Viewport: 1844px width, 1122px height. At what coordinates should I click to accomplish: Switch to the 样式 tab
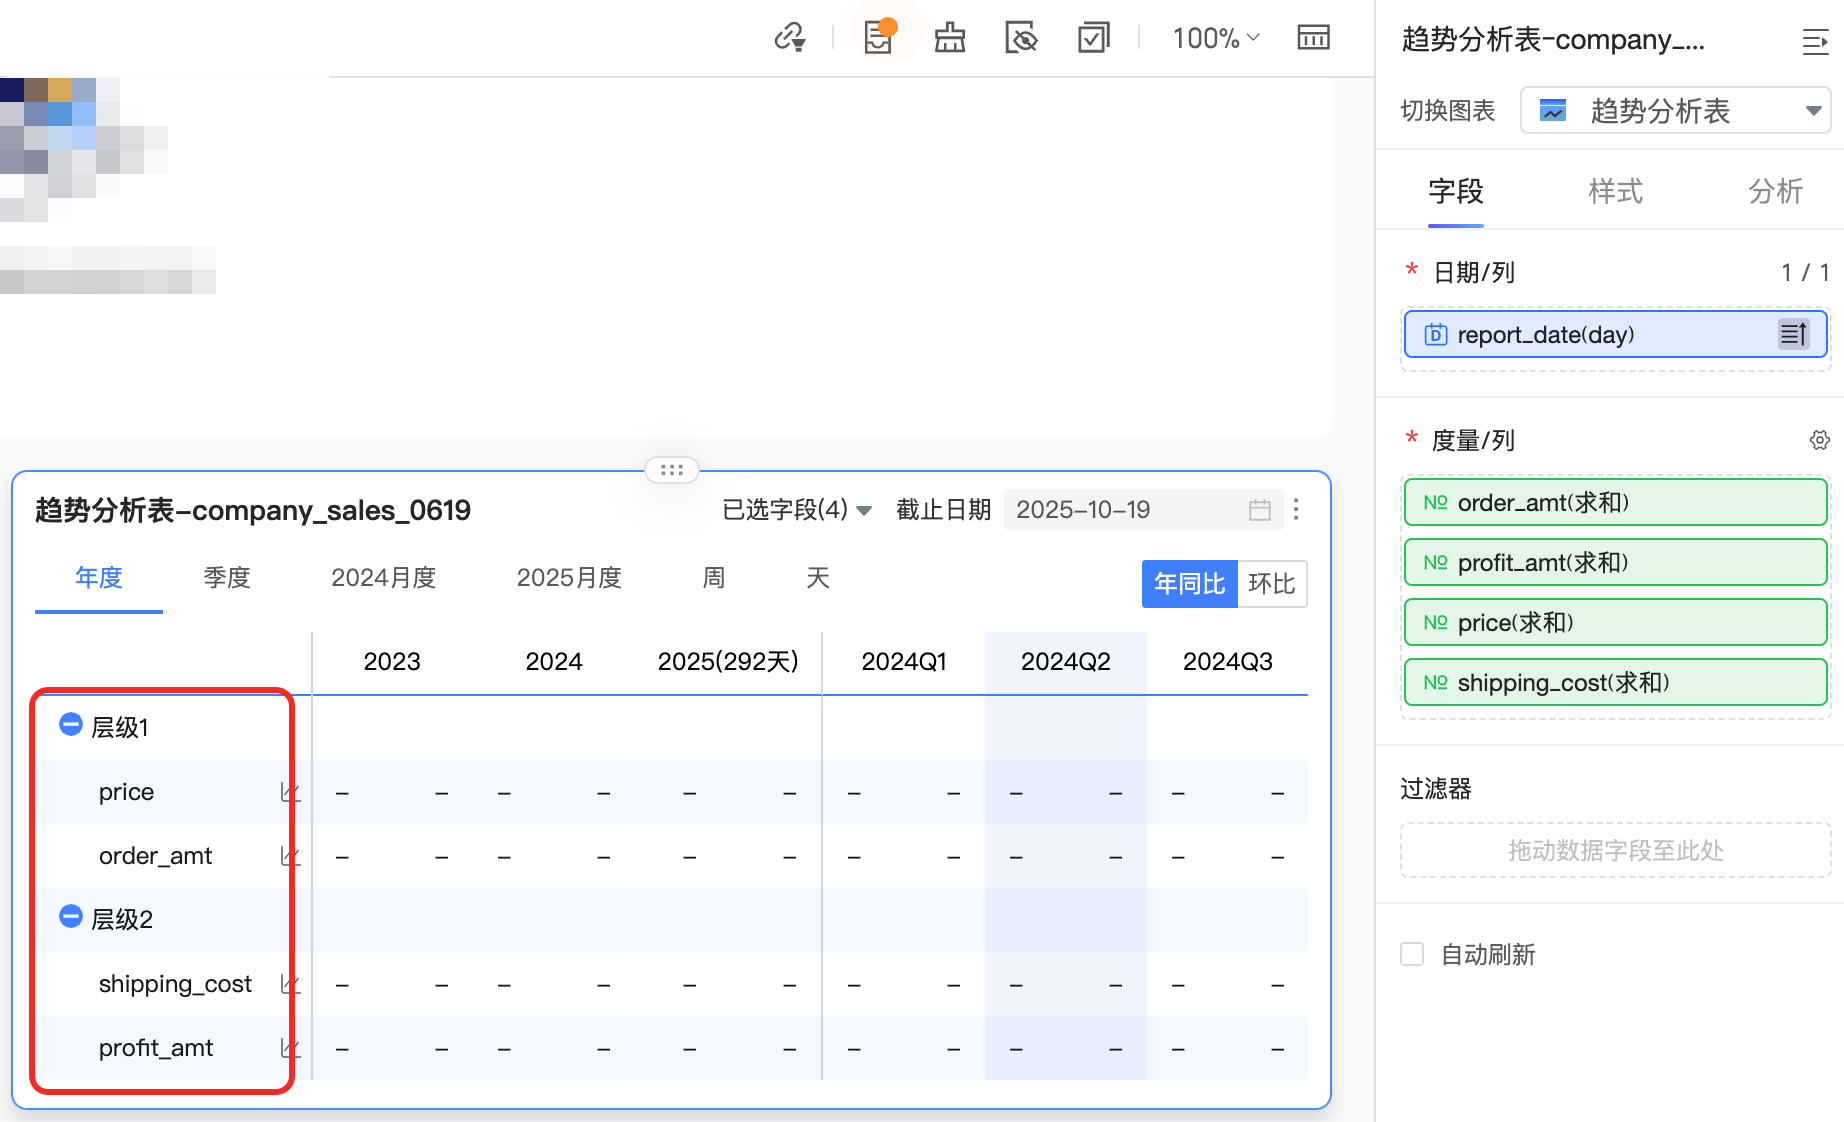tap(1615, 191)
